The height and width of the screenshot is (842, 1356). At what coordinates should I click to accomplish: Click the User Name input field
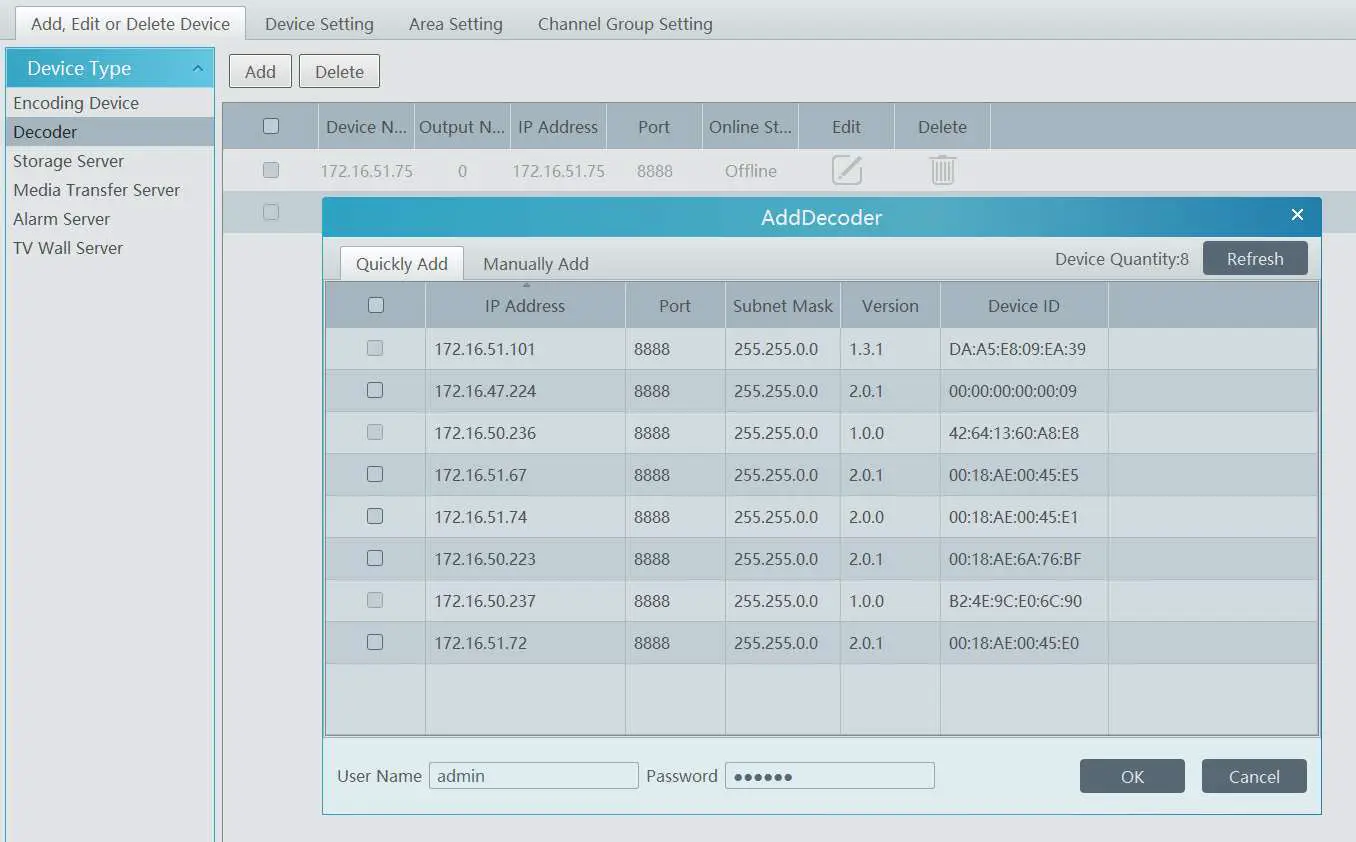[533, 776]
